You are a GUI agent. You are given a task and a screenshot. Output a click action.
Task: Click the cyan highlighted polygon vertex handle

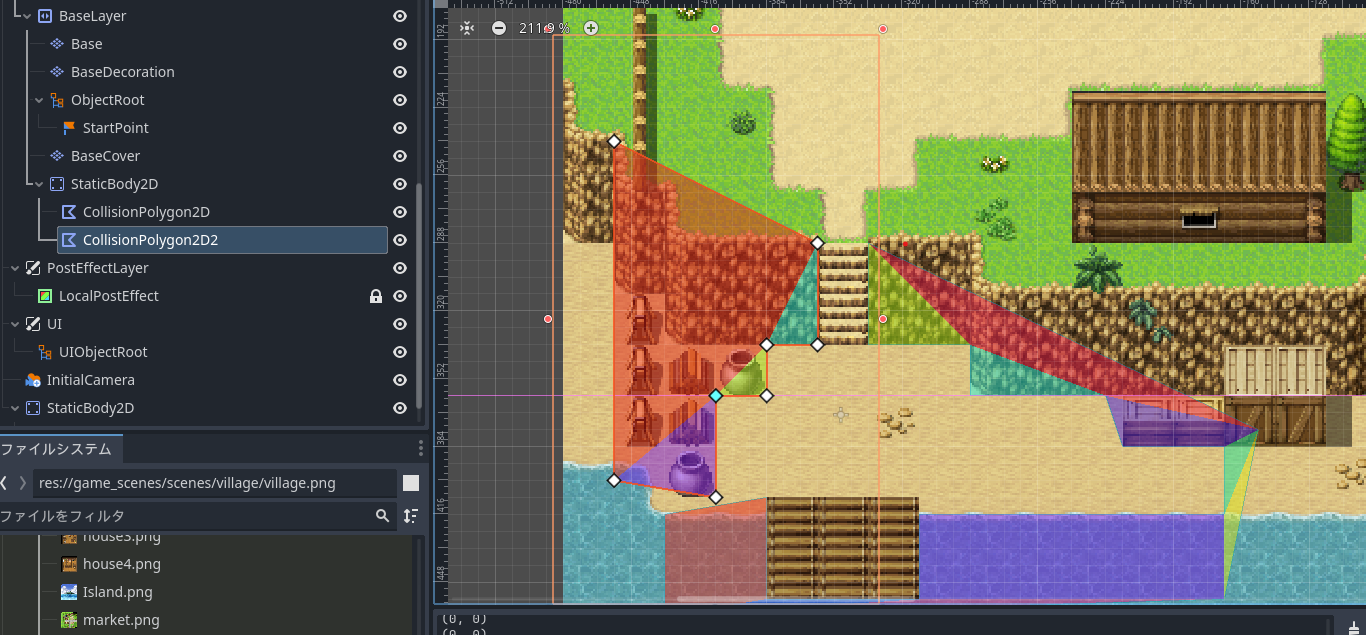[715, 396]
